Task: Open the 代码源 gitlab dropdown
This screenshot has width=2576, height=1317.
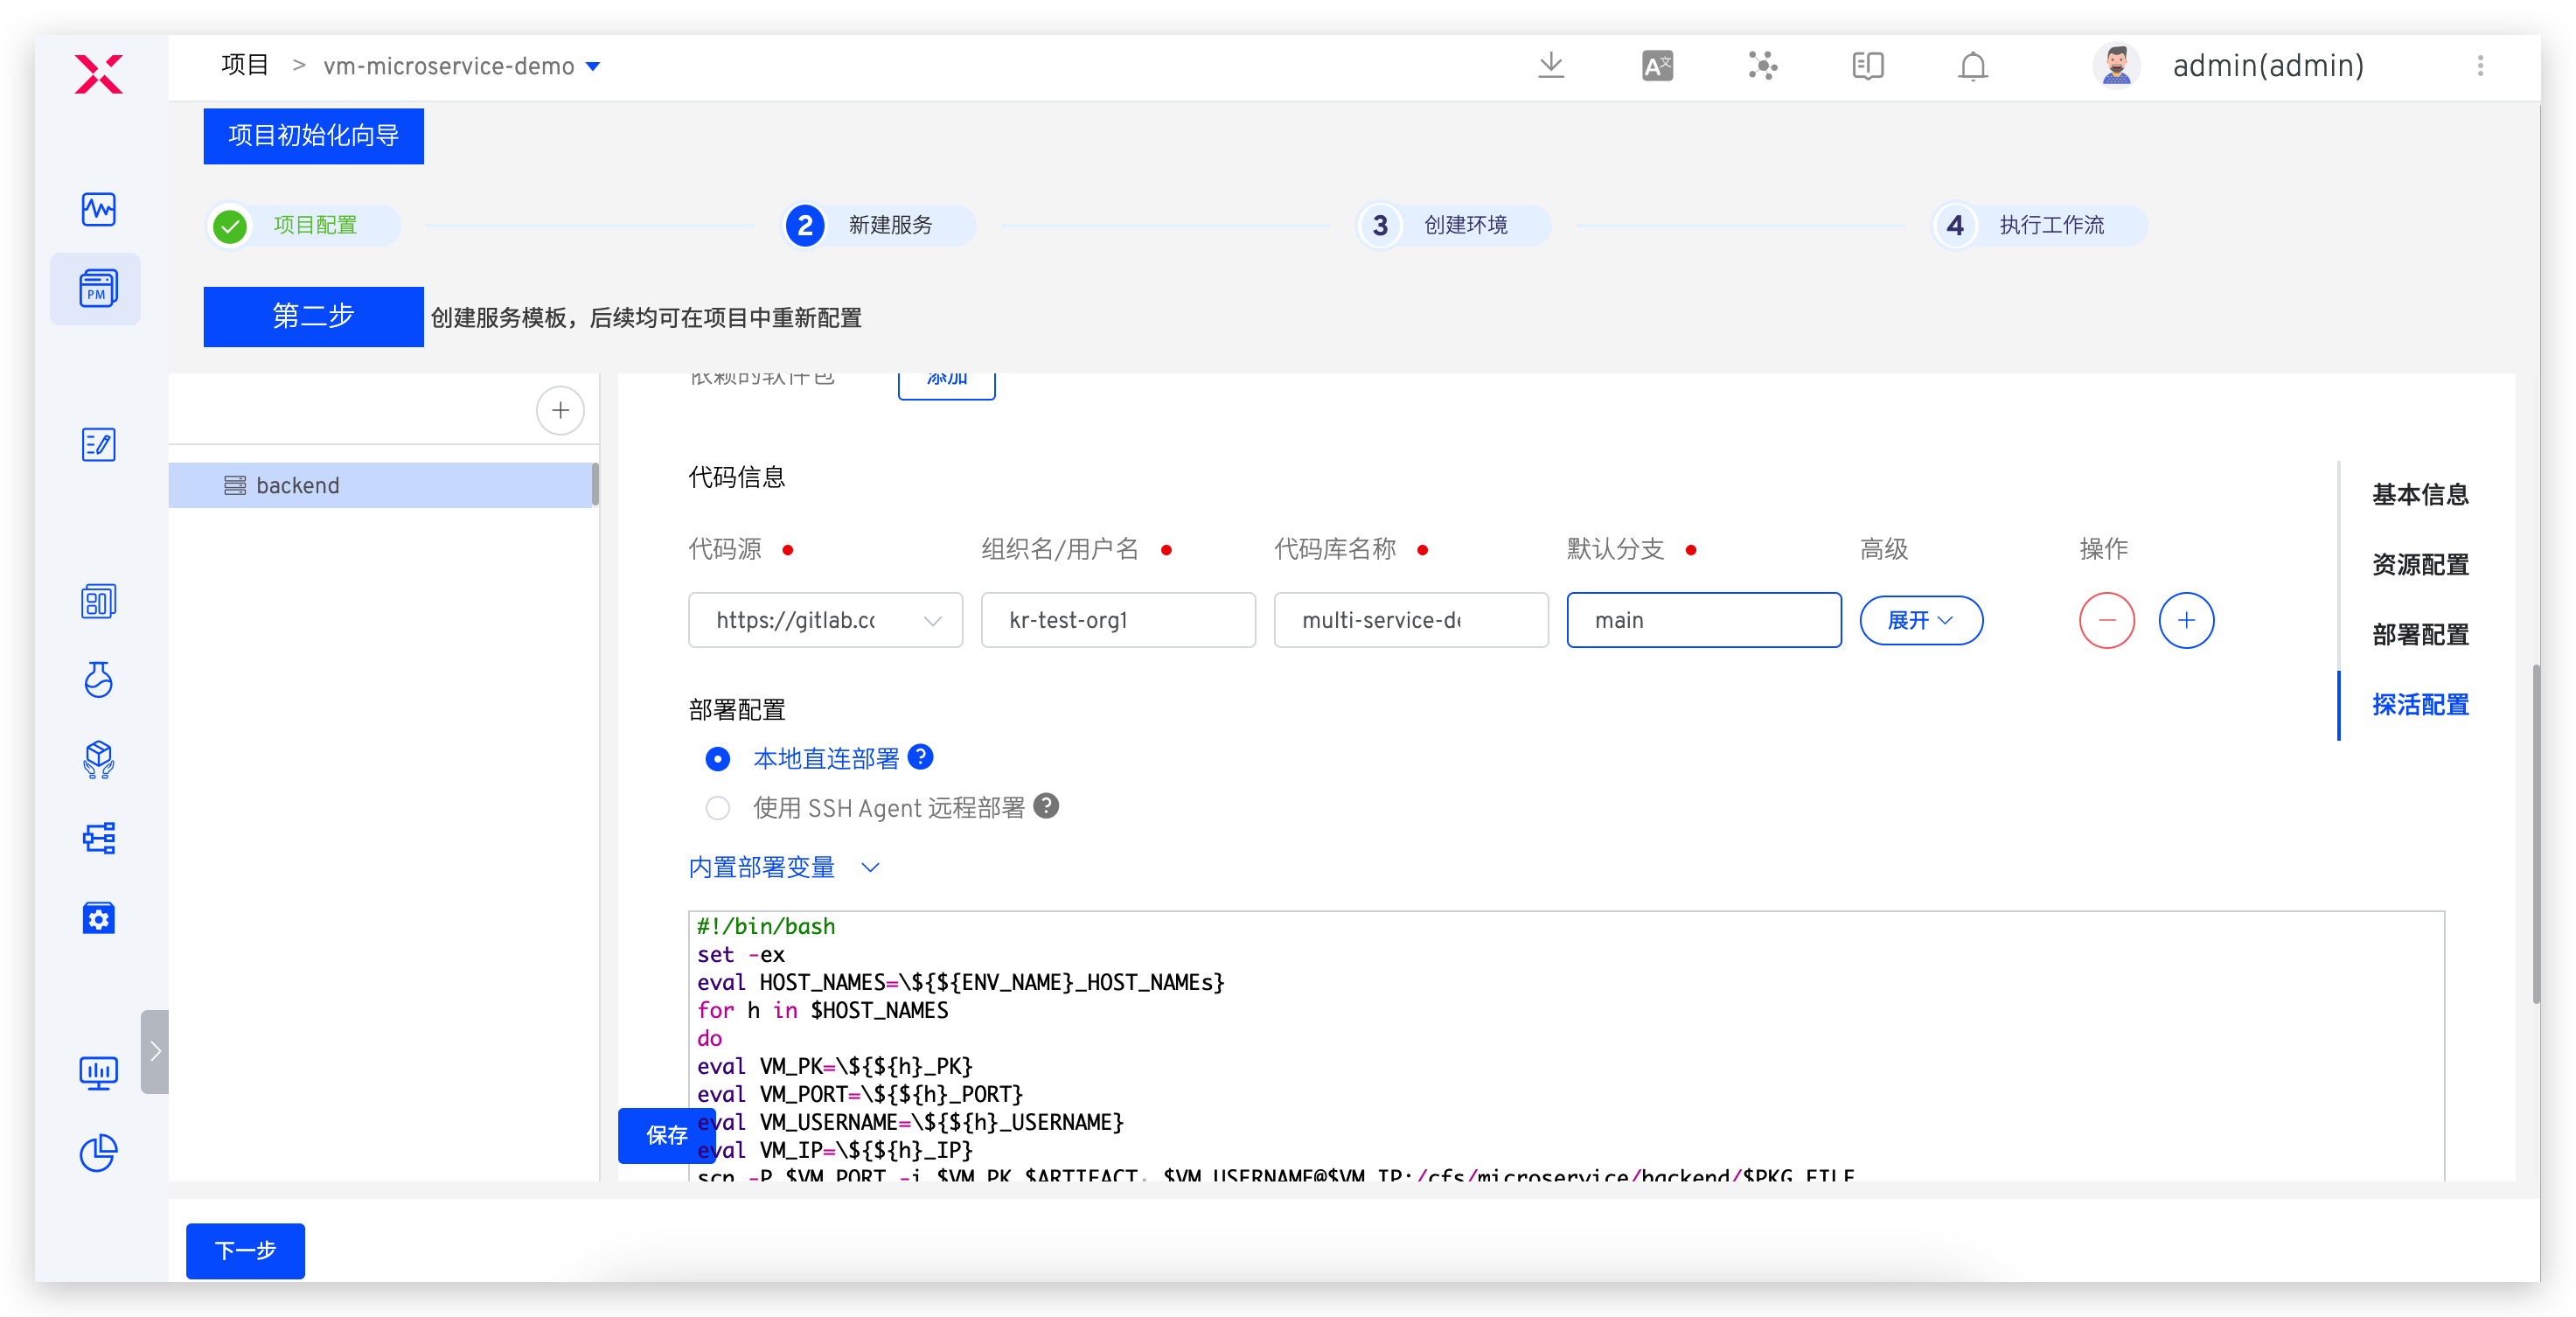Action: click(x=825, y=620)
